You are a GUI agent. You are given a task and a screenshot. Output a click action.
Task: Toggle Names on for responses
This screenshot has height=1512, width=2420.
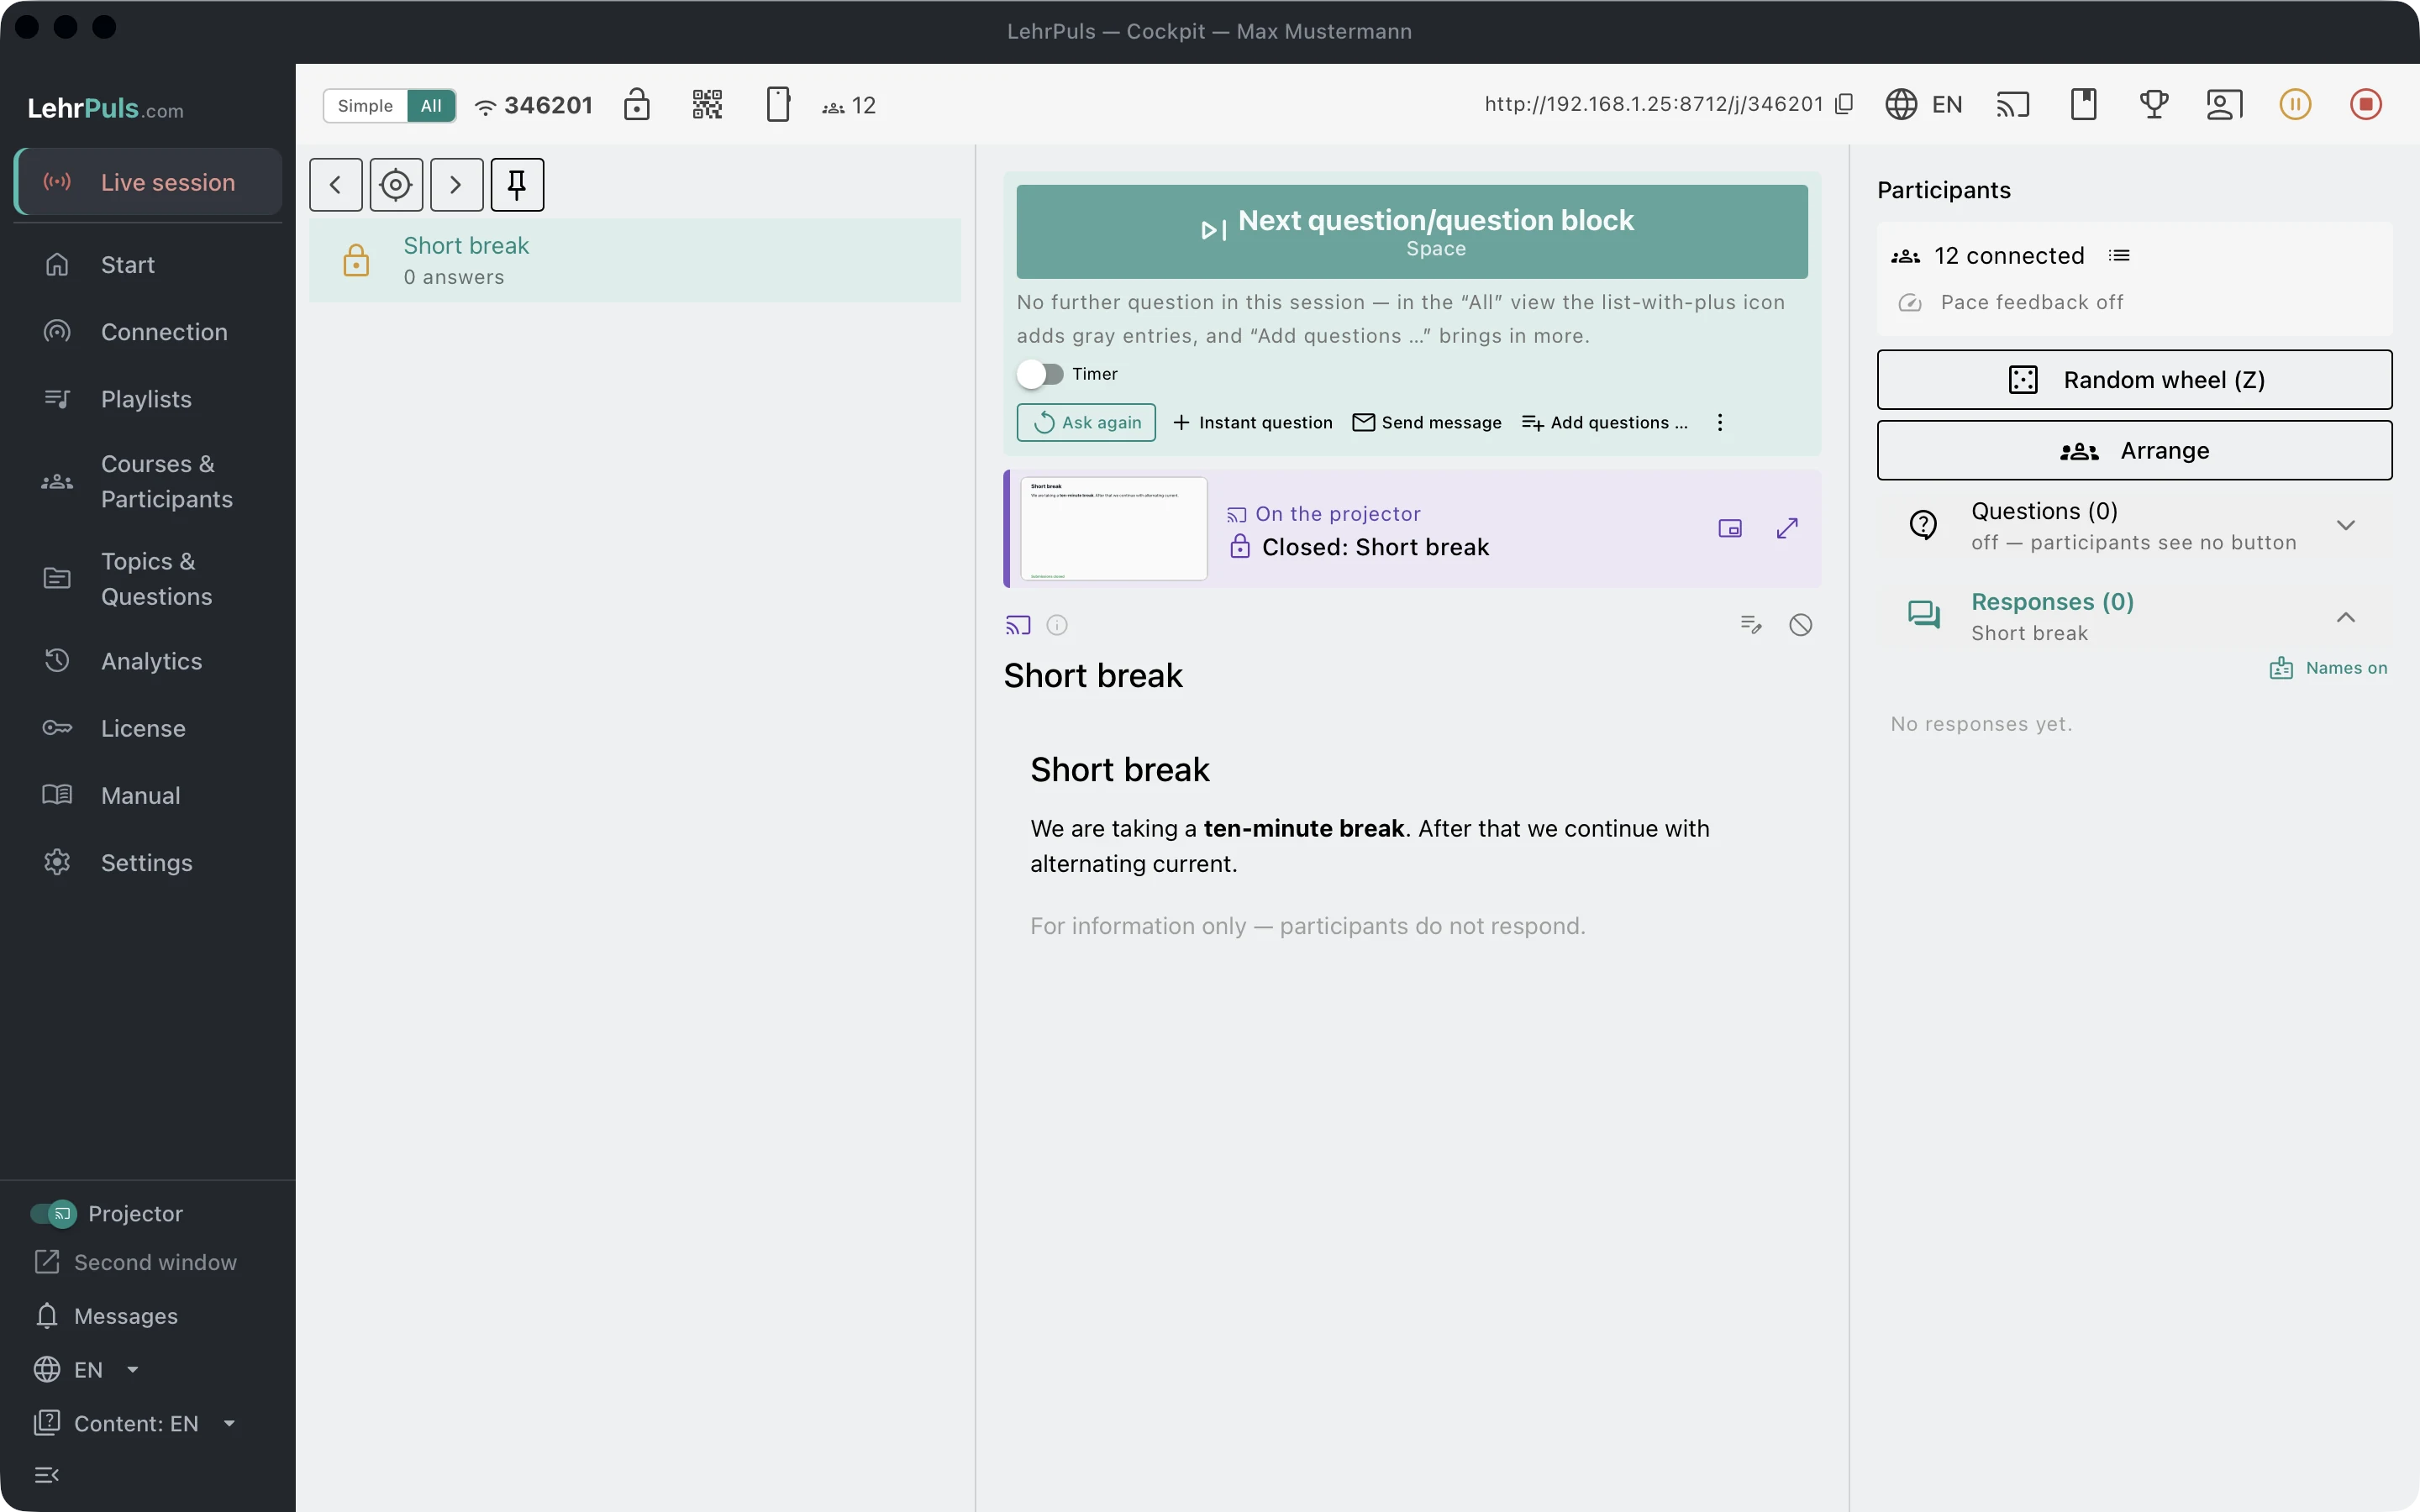pos(2328,668)
